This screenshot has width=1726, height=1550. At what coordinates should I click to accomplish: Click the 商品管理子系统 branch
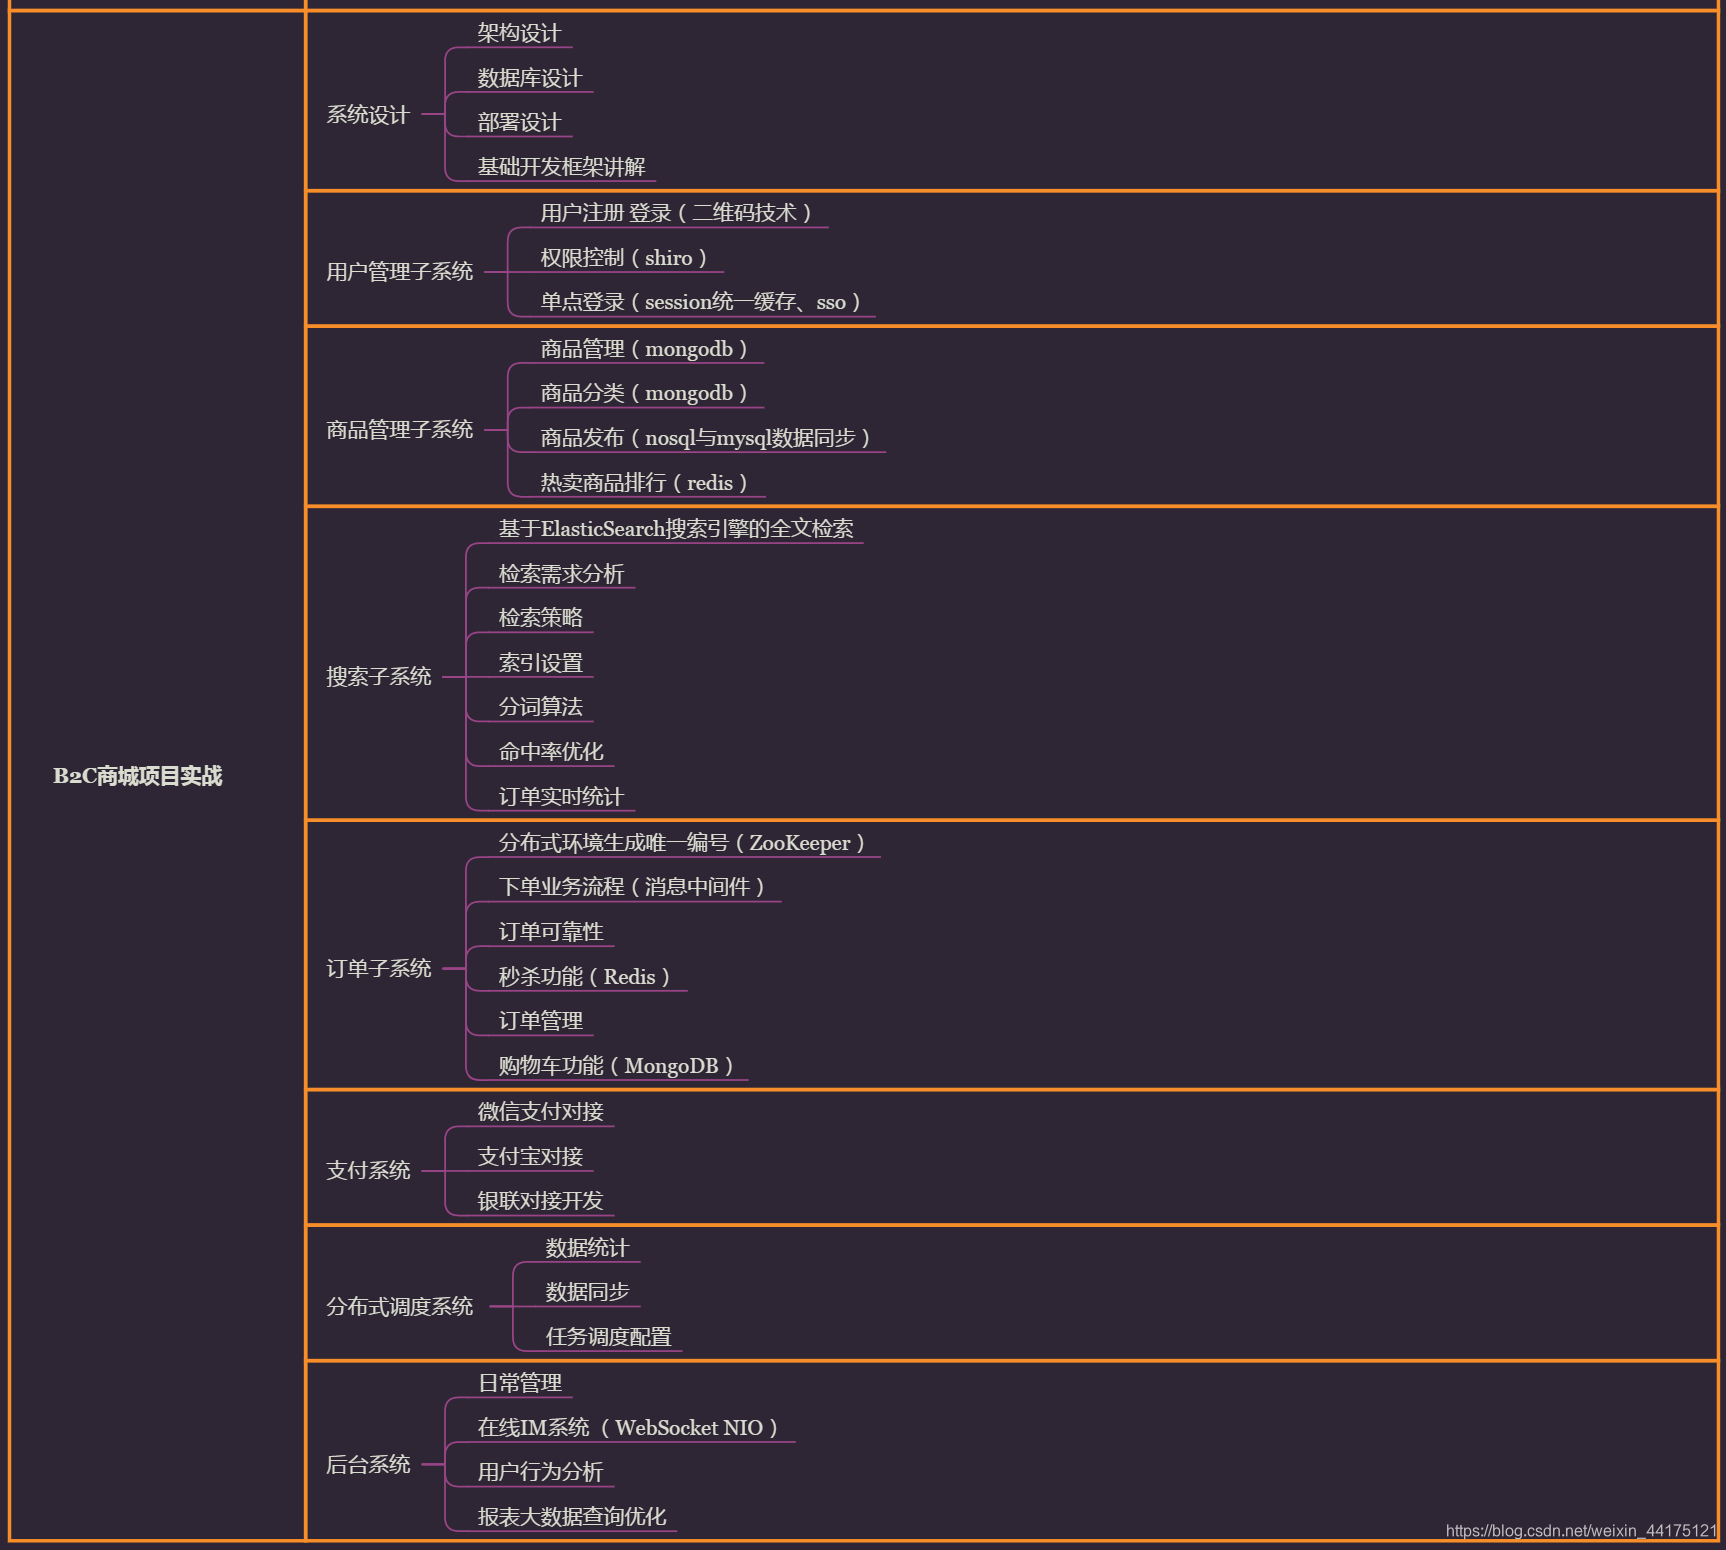point(400,429)
